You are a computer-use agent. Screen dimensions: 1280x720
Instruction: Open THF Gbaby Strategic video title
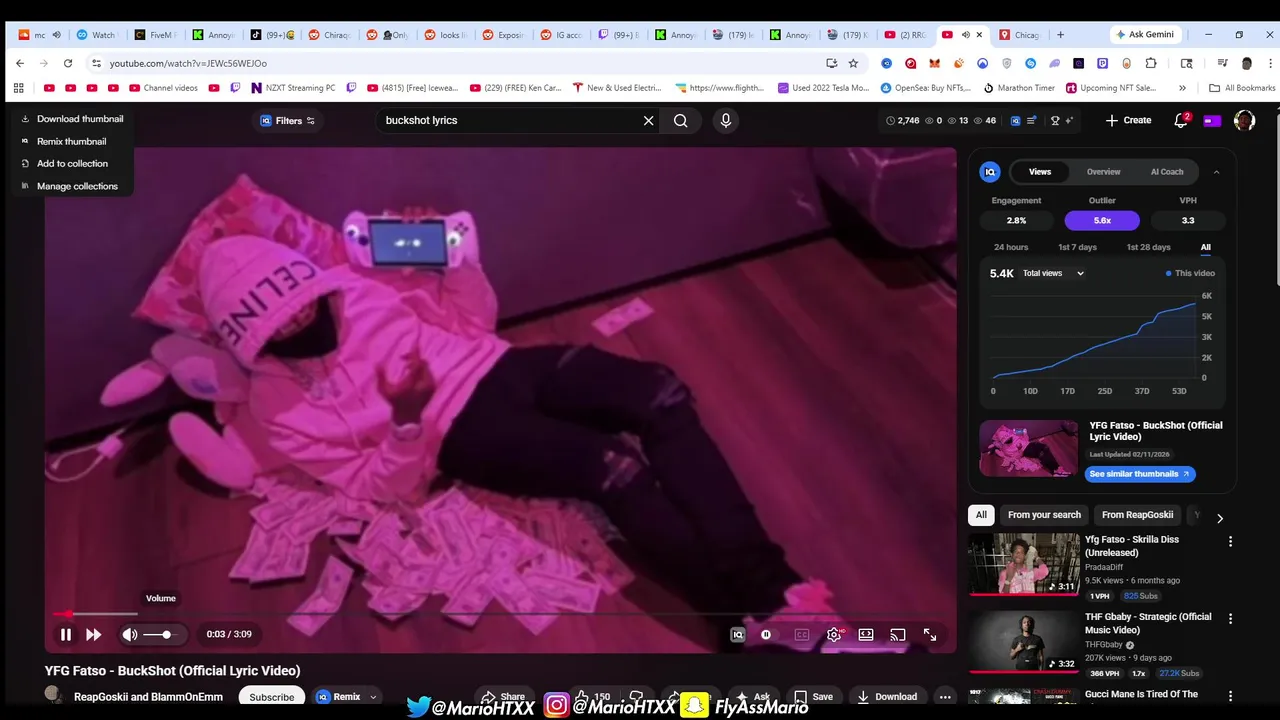(x=1148, y=623)
